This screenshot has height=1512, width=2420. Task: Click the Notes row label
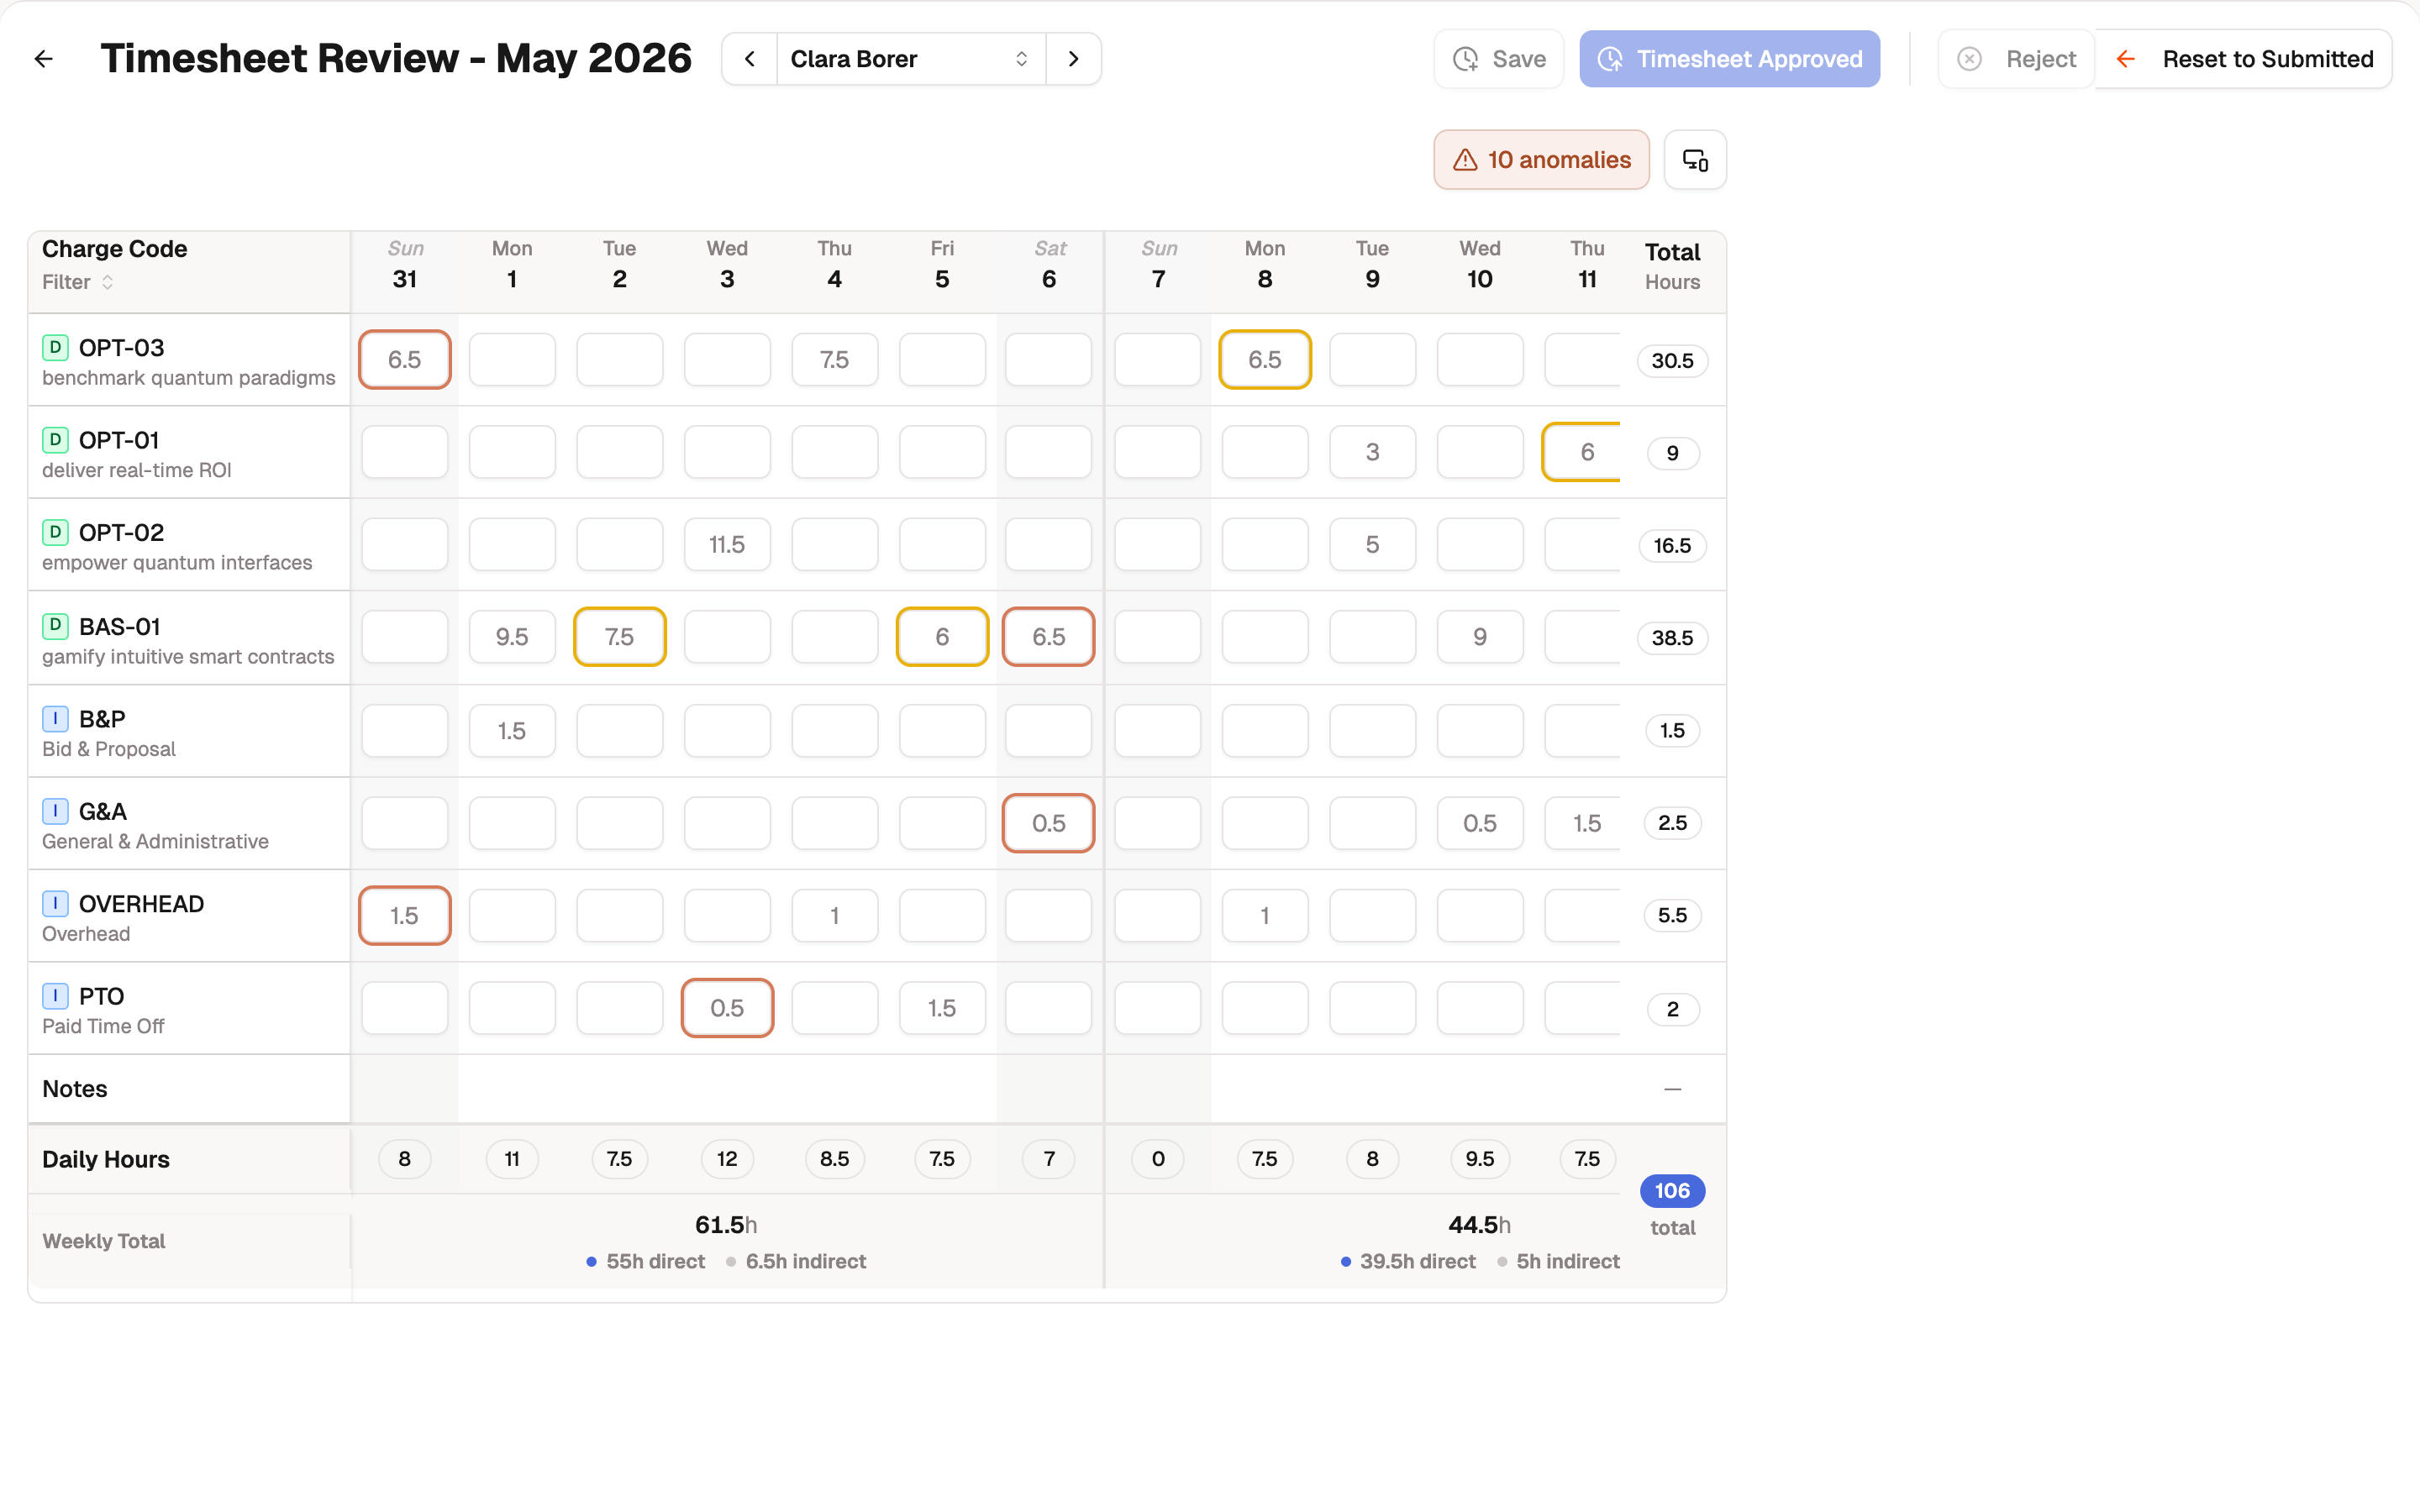(75, 1089)
